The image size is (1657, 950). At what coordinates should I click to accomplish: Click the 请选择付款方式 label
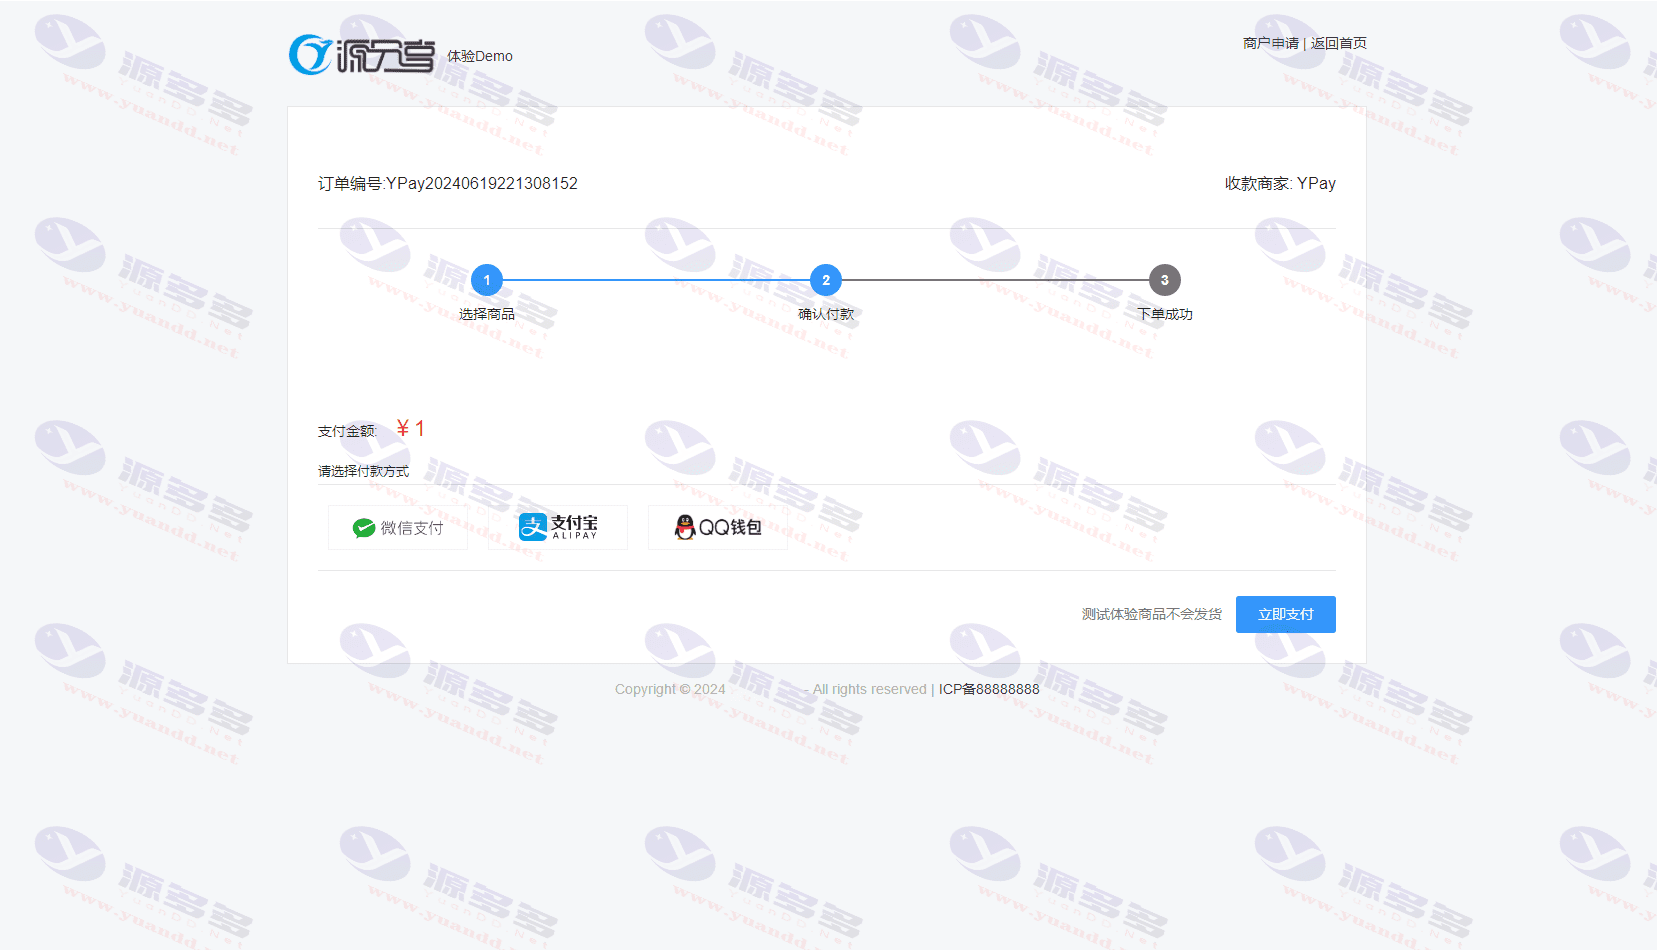(x=363, y=471)
